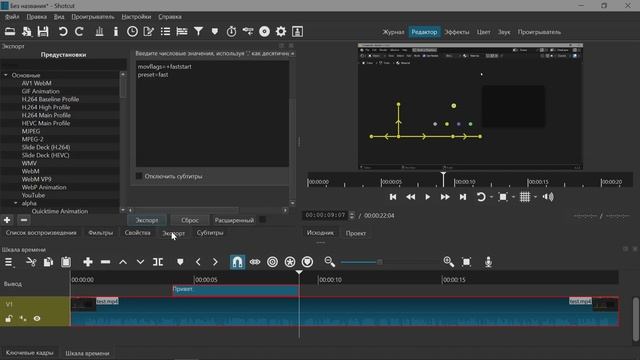
Task: Overwrite clip with down chevron icon
Action: pos(140,262)
